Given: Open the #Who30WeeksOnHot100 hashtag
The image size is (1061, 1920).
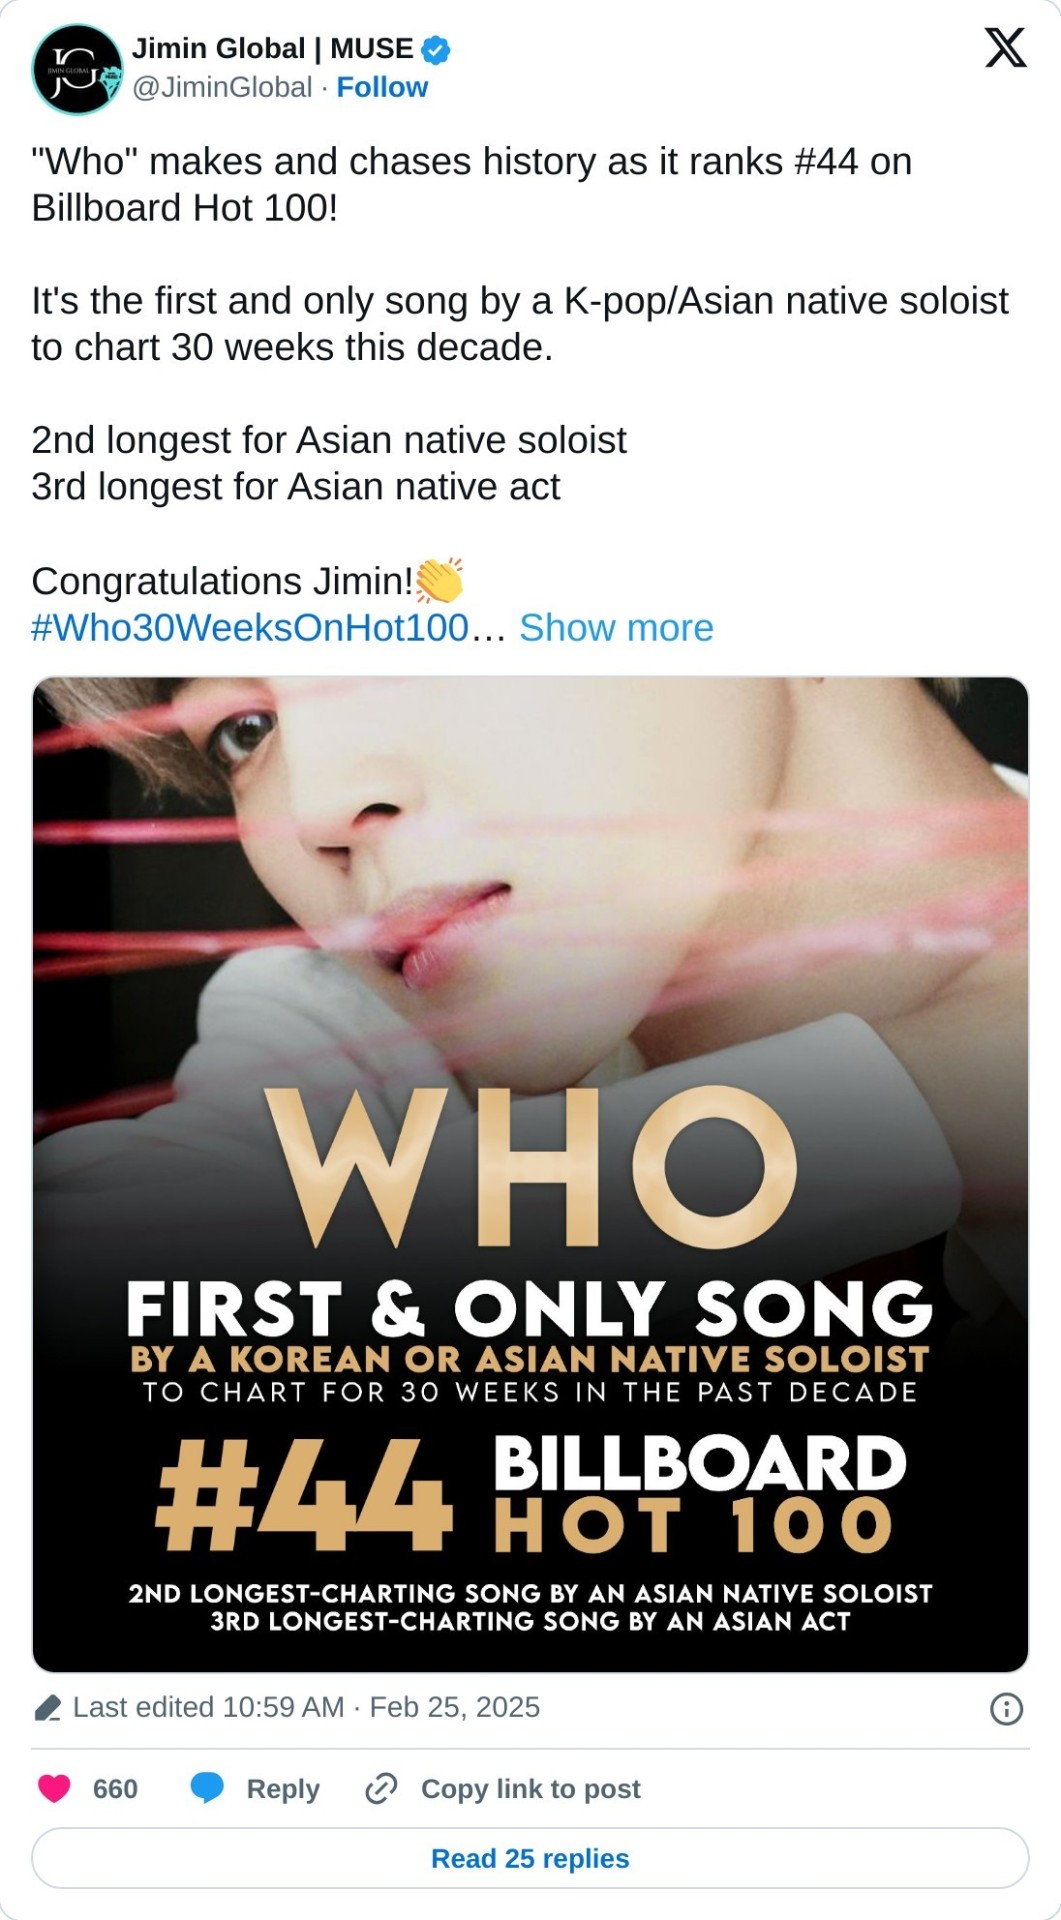Looking at the screenshot, I should [x=250, y=628].
